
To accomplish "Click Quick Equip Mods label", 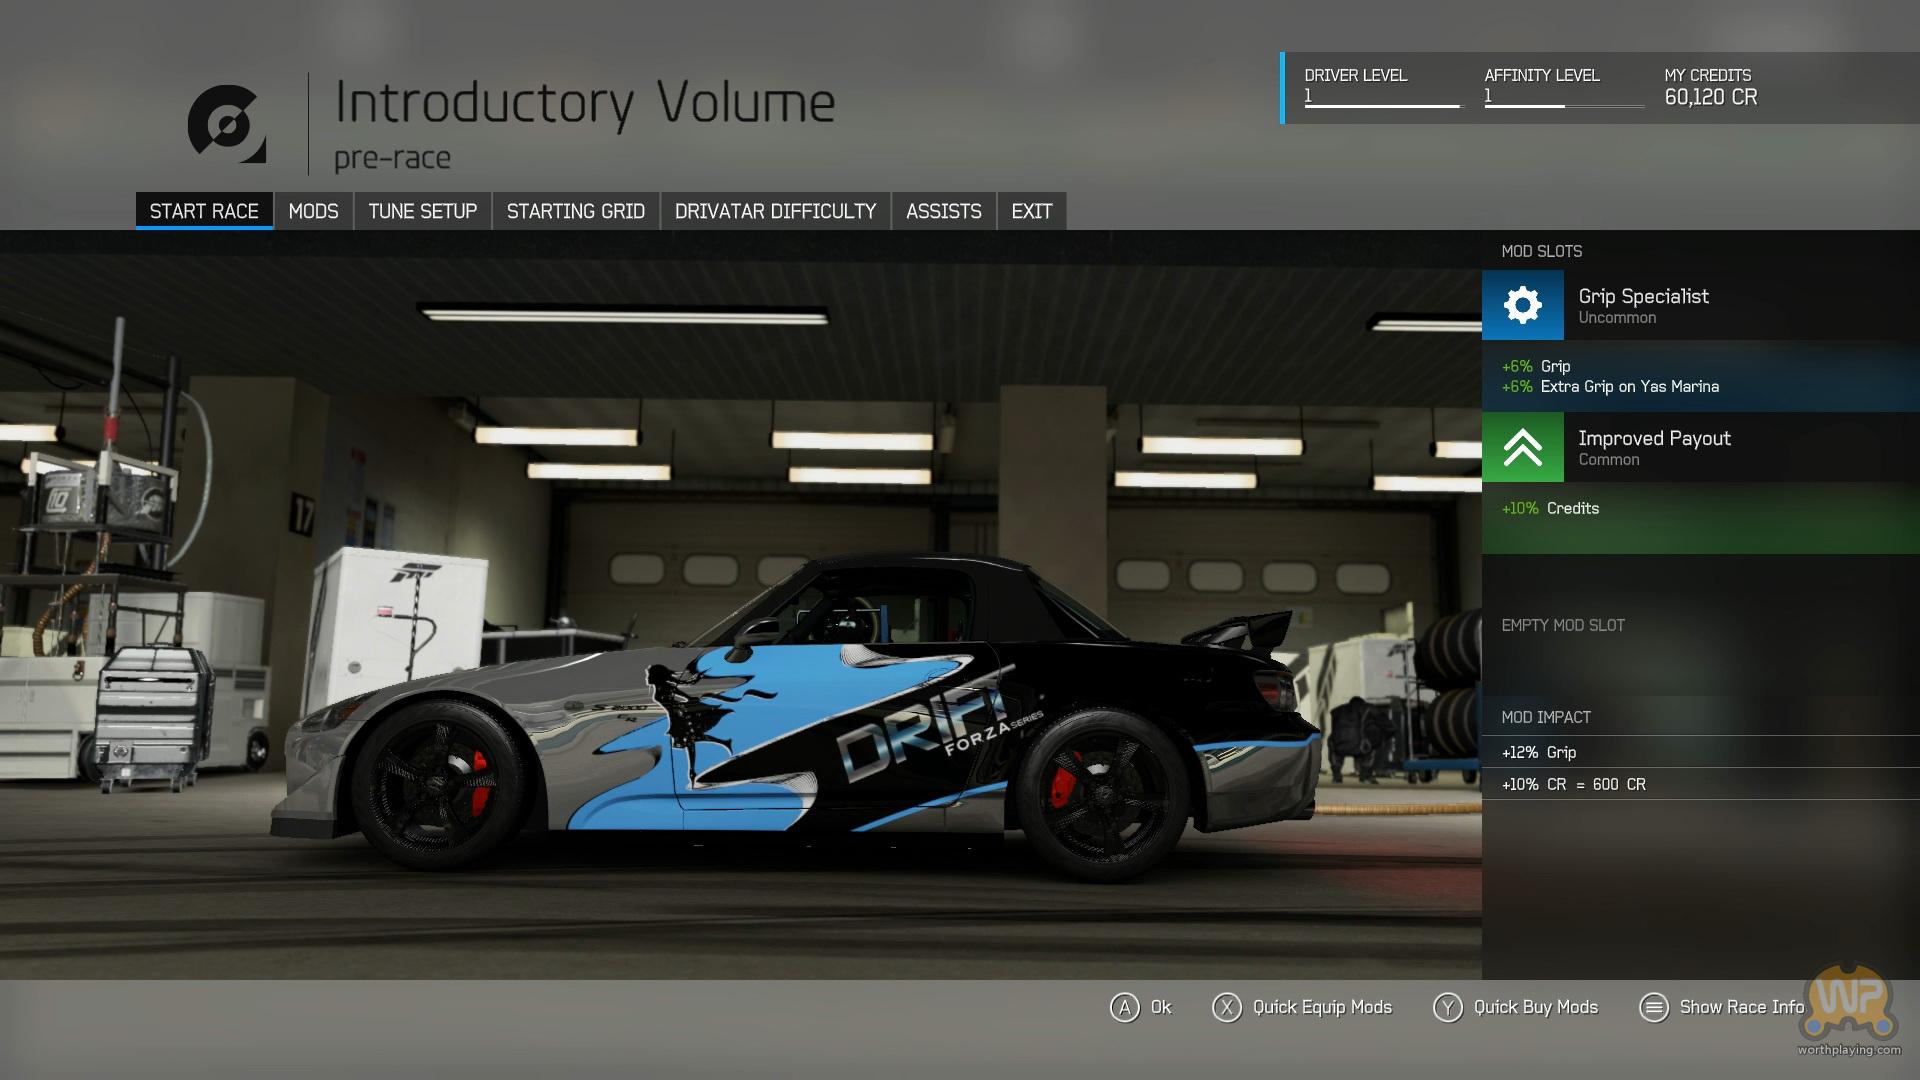I will click(1321, 1007).
